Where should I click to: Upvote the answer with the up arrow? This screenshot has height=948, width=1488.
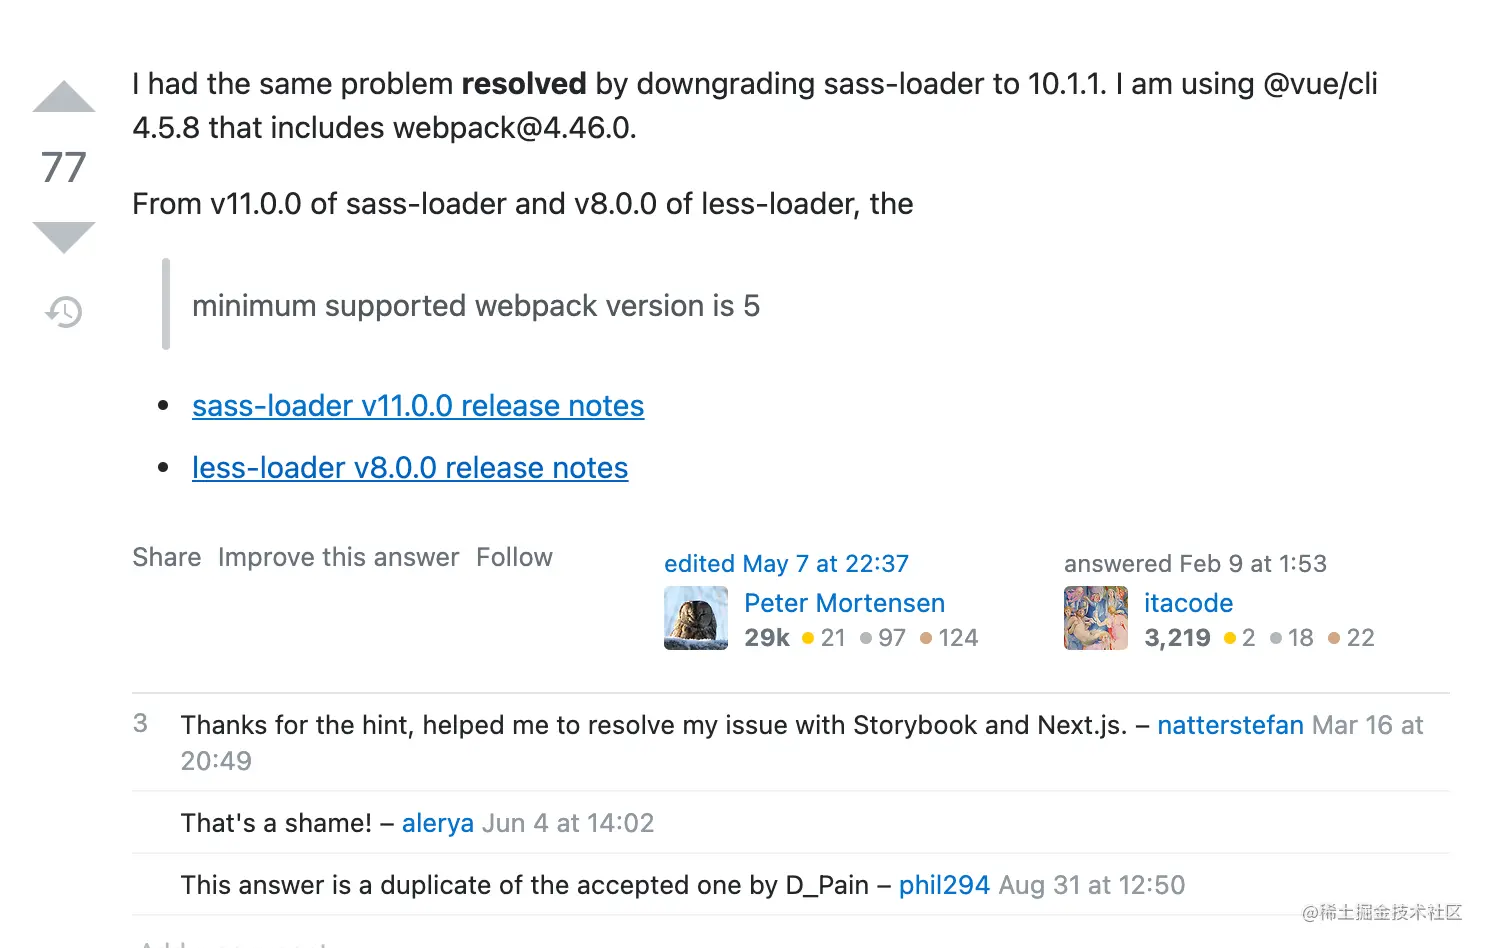coord(64,98)
